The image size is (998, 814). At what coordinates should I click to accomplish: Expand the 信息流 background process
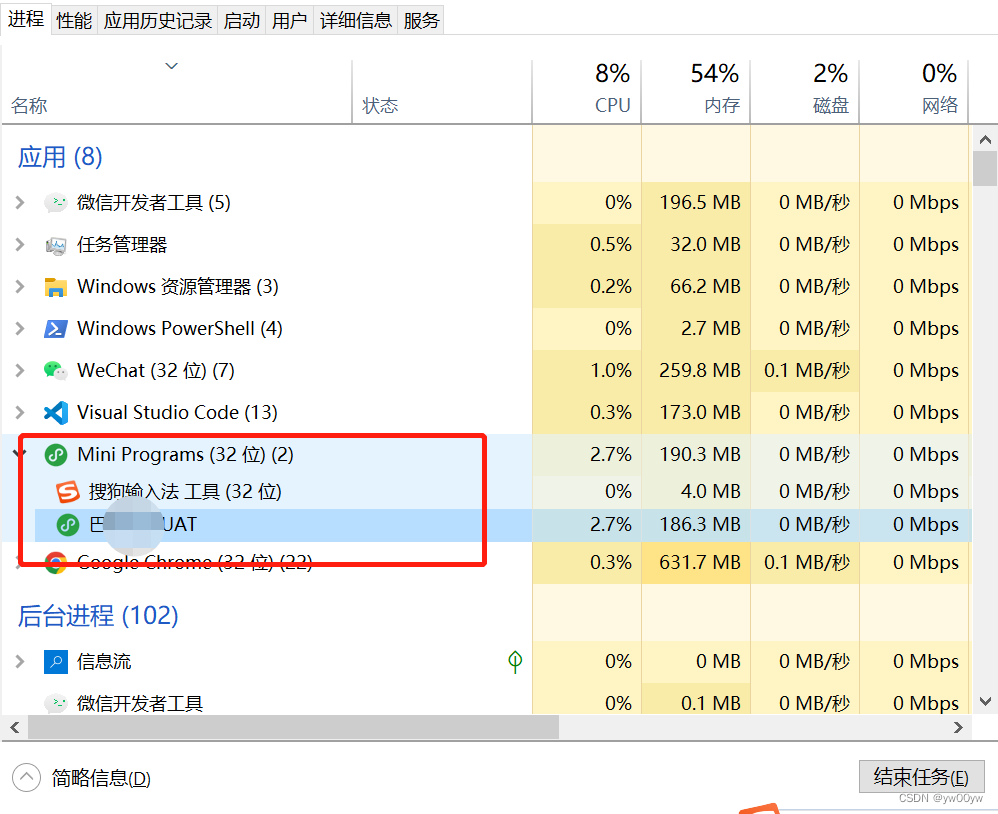pos(20,662)
